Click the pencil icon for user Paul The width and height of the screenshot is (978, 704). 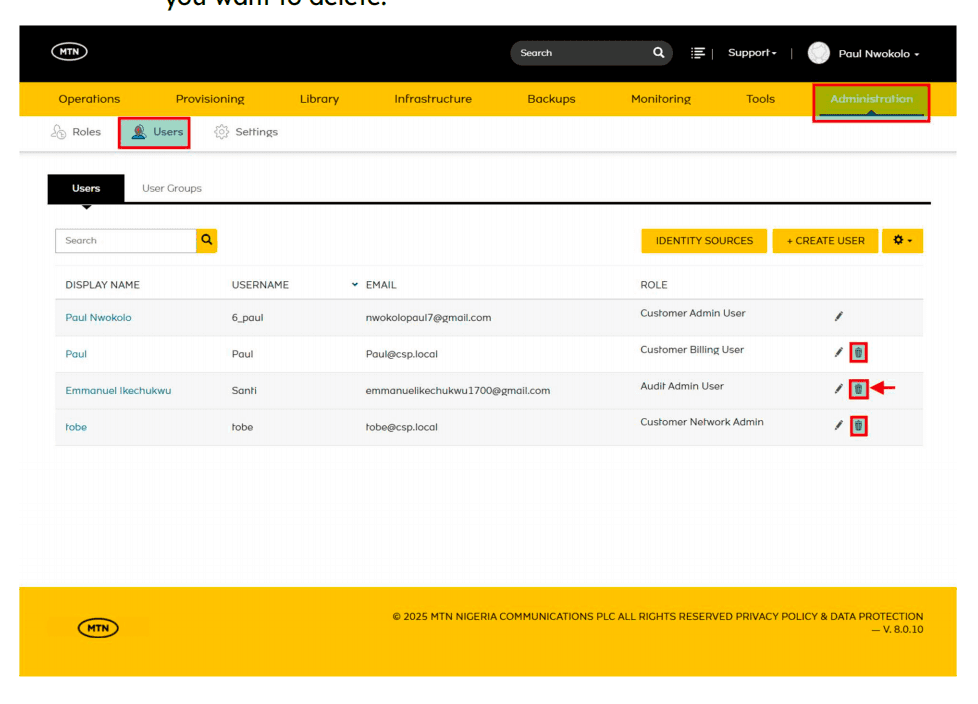[839, 353]
